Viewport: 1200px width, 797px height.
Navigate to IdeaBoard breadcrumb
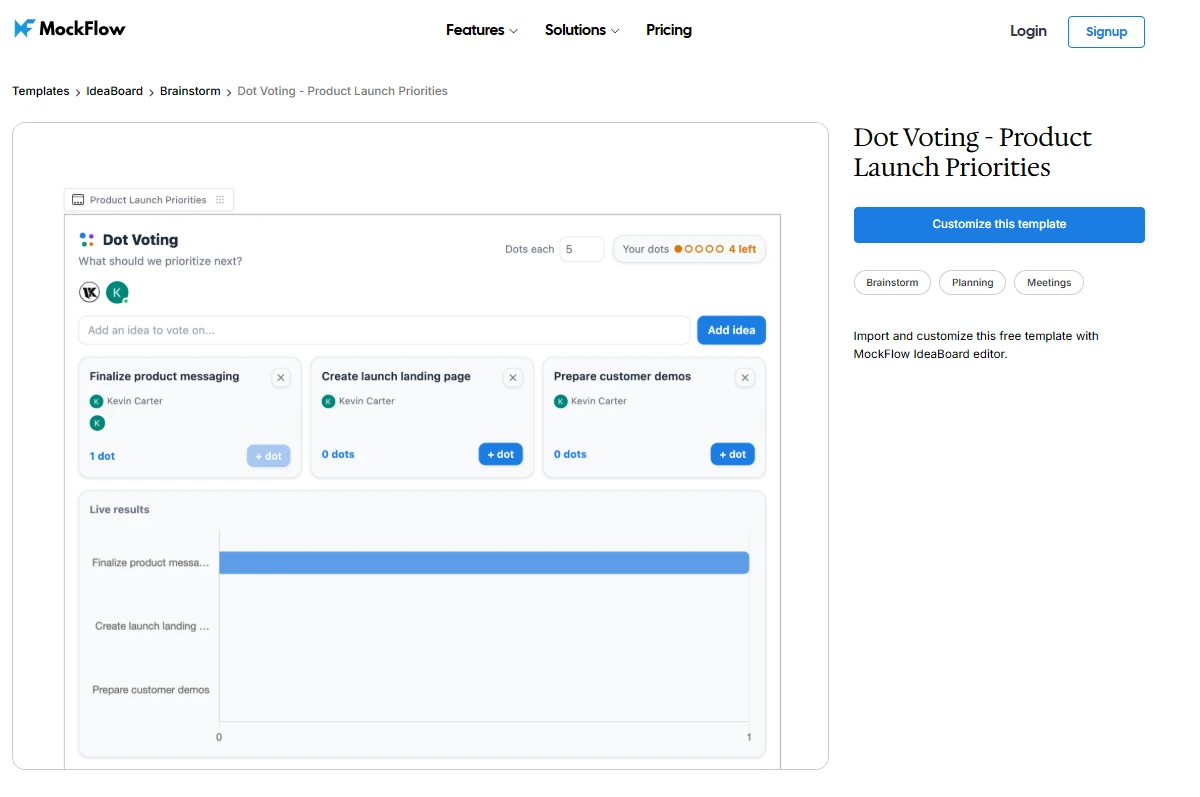(114, 91)
